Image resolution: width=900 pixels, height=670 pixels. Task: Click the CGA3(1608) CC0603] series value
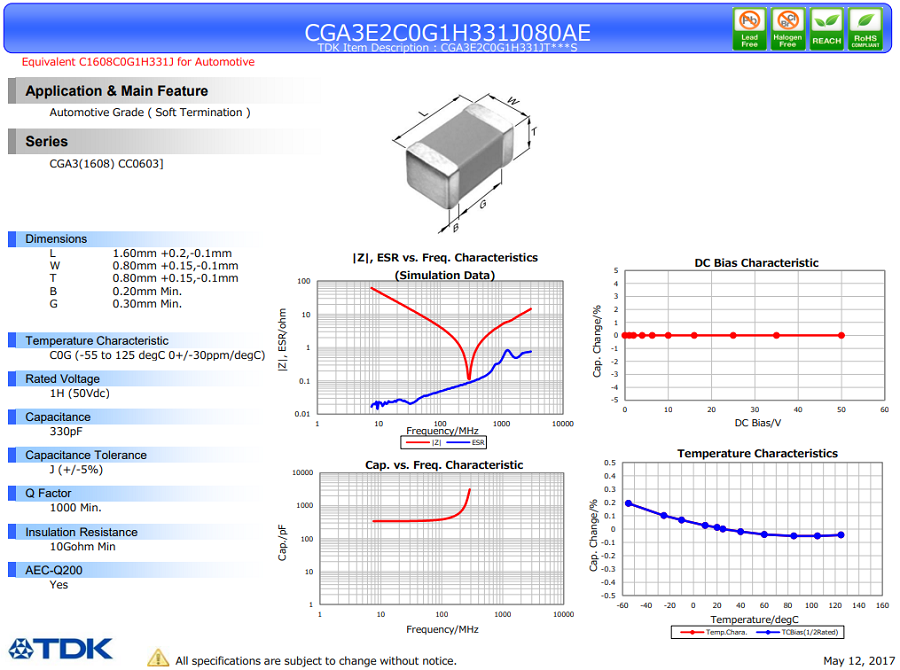[x=106, y=164]
